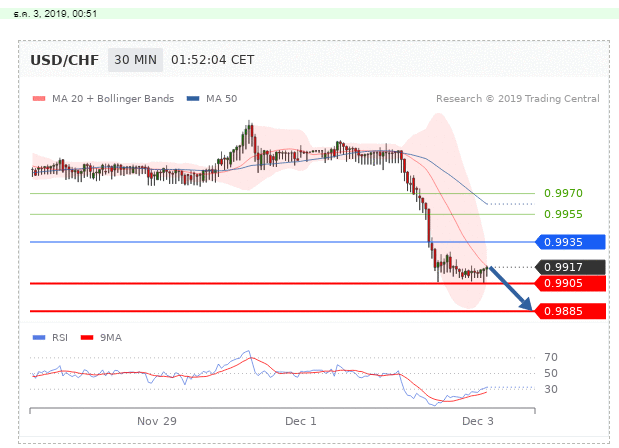This screenshot has height=448, width=619.
Task: Click the MA 20 + Bollinger Bands legend label
Action: [x=113, y=99]
